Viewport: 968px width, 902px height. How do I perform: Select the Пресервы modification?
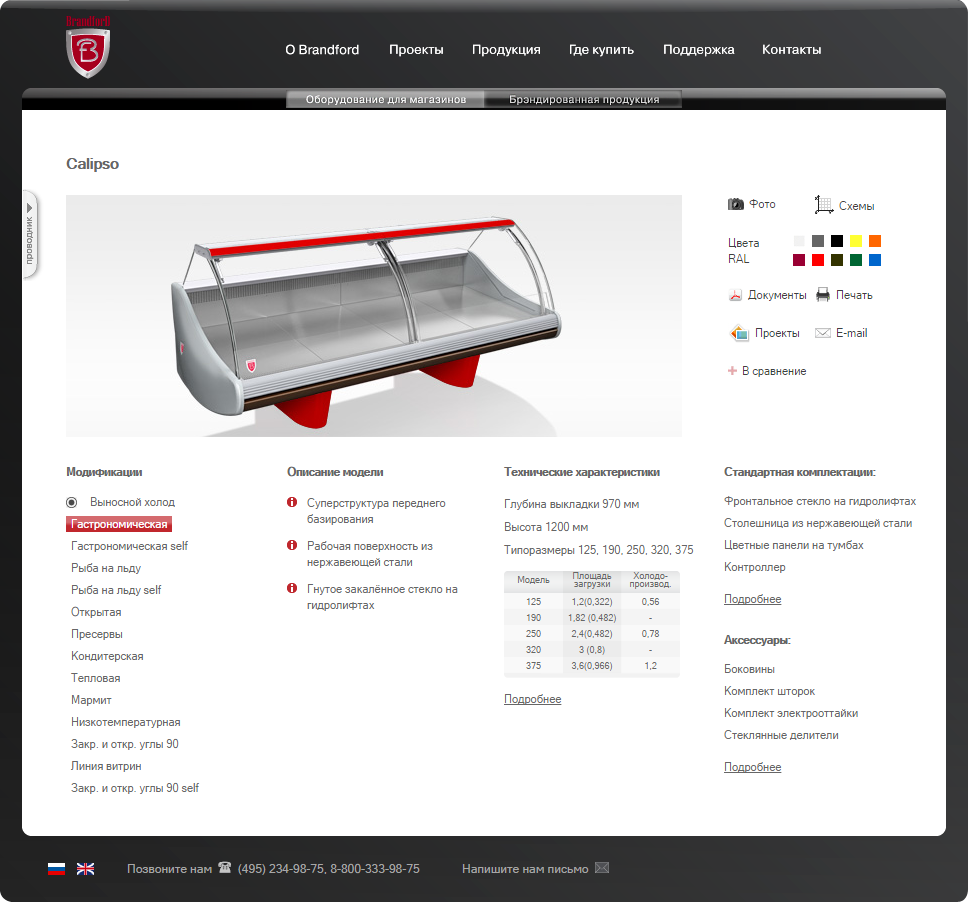point(96,634)
